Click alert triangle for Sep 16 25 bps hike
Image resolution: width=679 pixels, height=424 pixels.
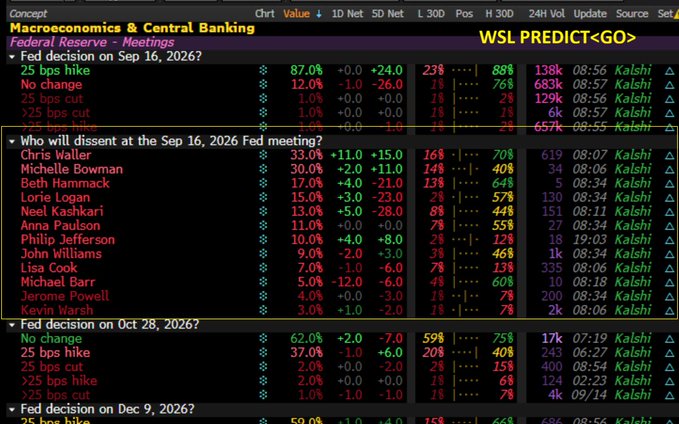[669, 71]
